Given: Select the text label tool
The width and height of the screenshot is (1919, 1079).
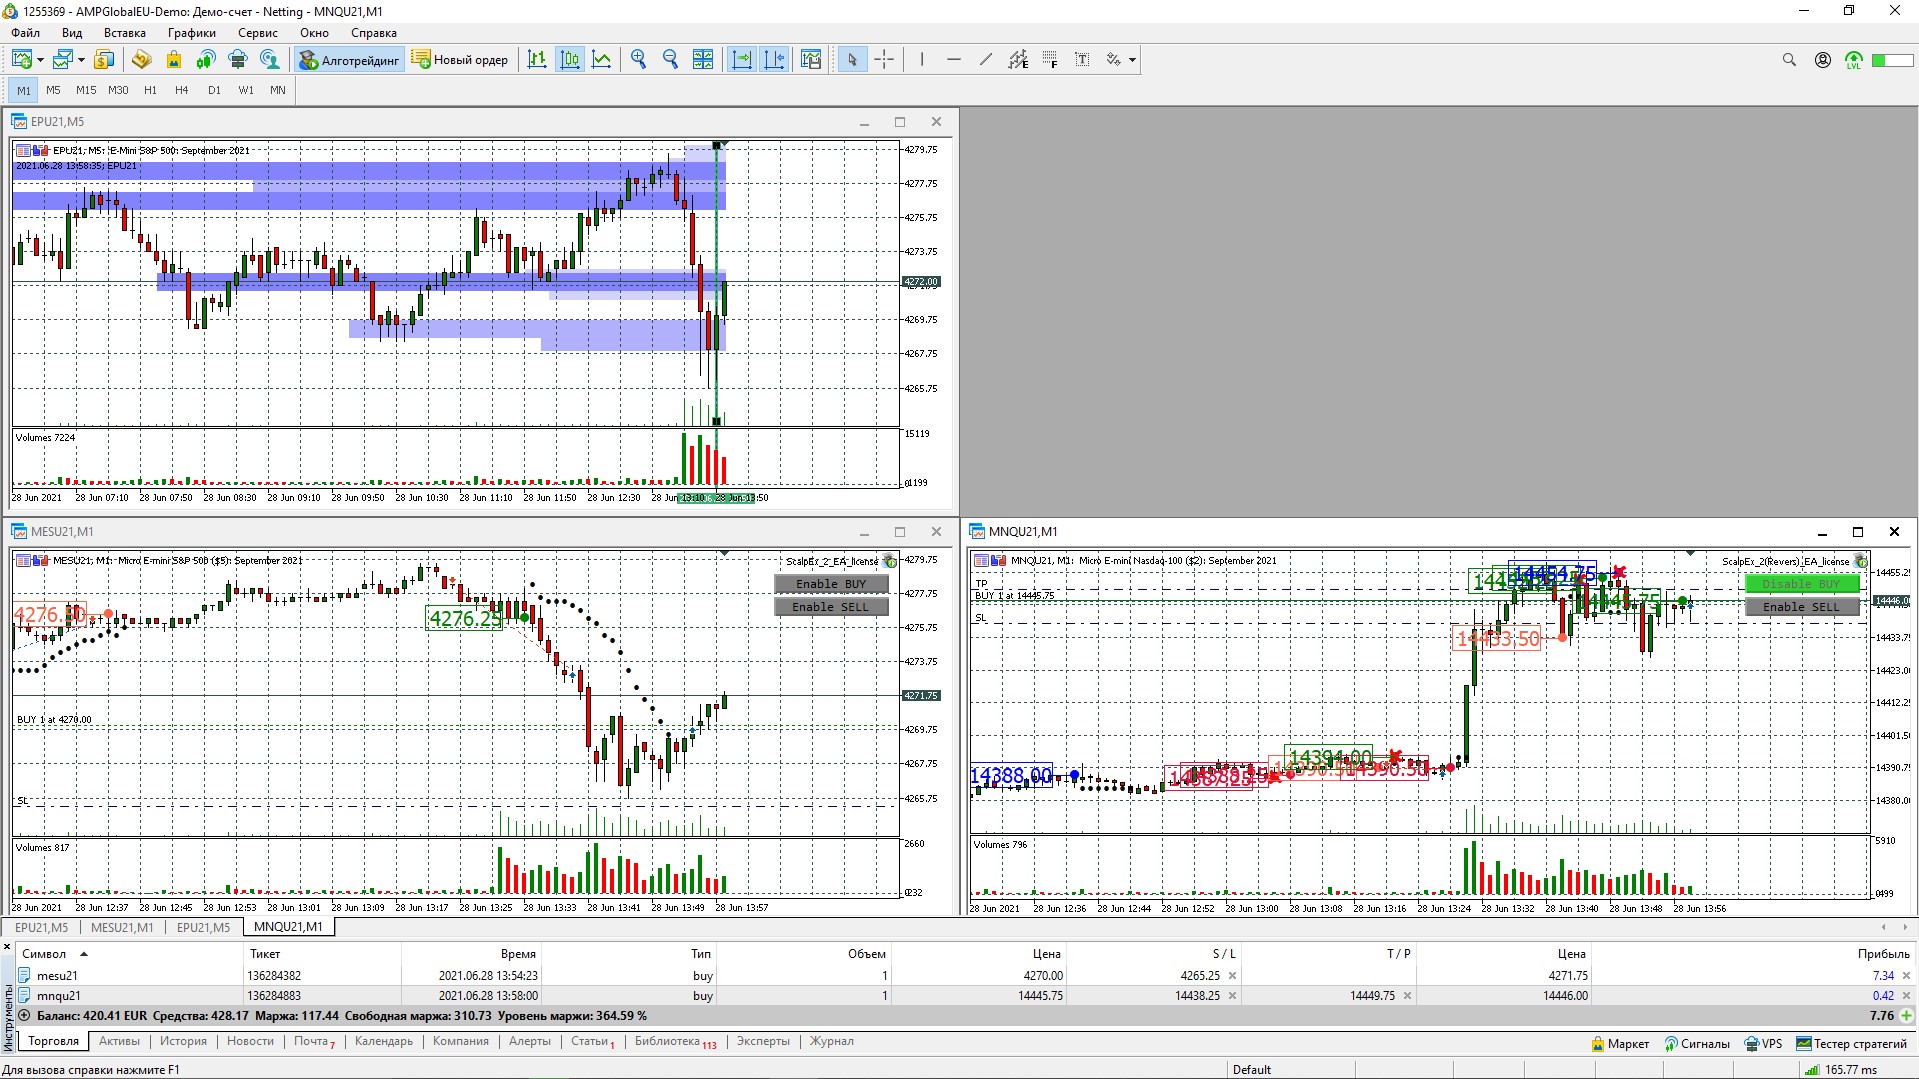Looking at the screenshot, I should tap(1082, 60).
